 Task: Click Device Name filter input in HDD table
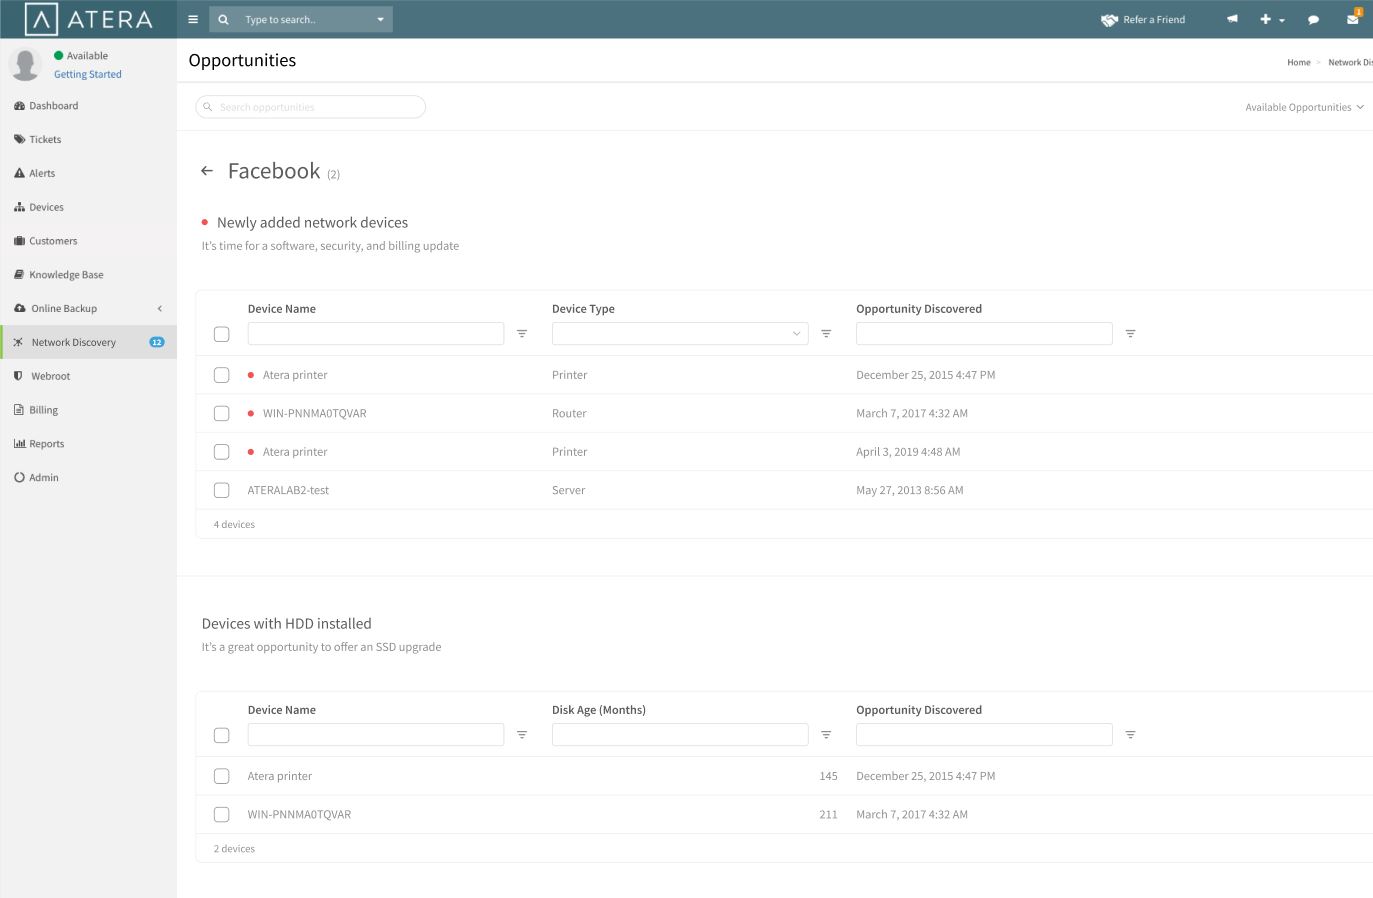(376, 735)
